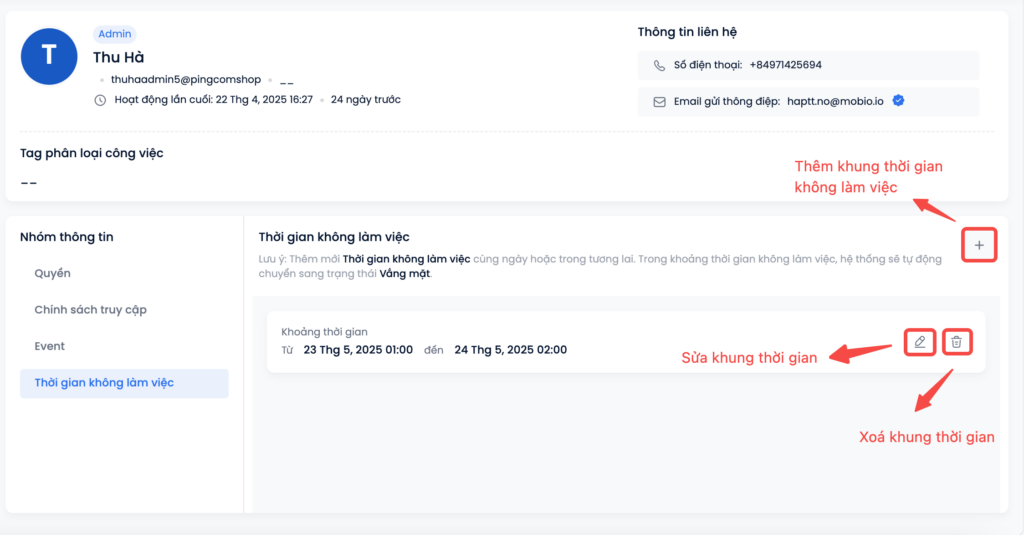Screen dimensions: 1024x535
Task: Click the name Thu Hà
Action: 118,57
